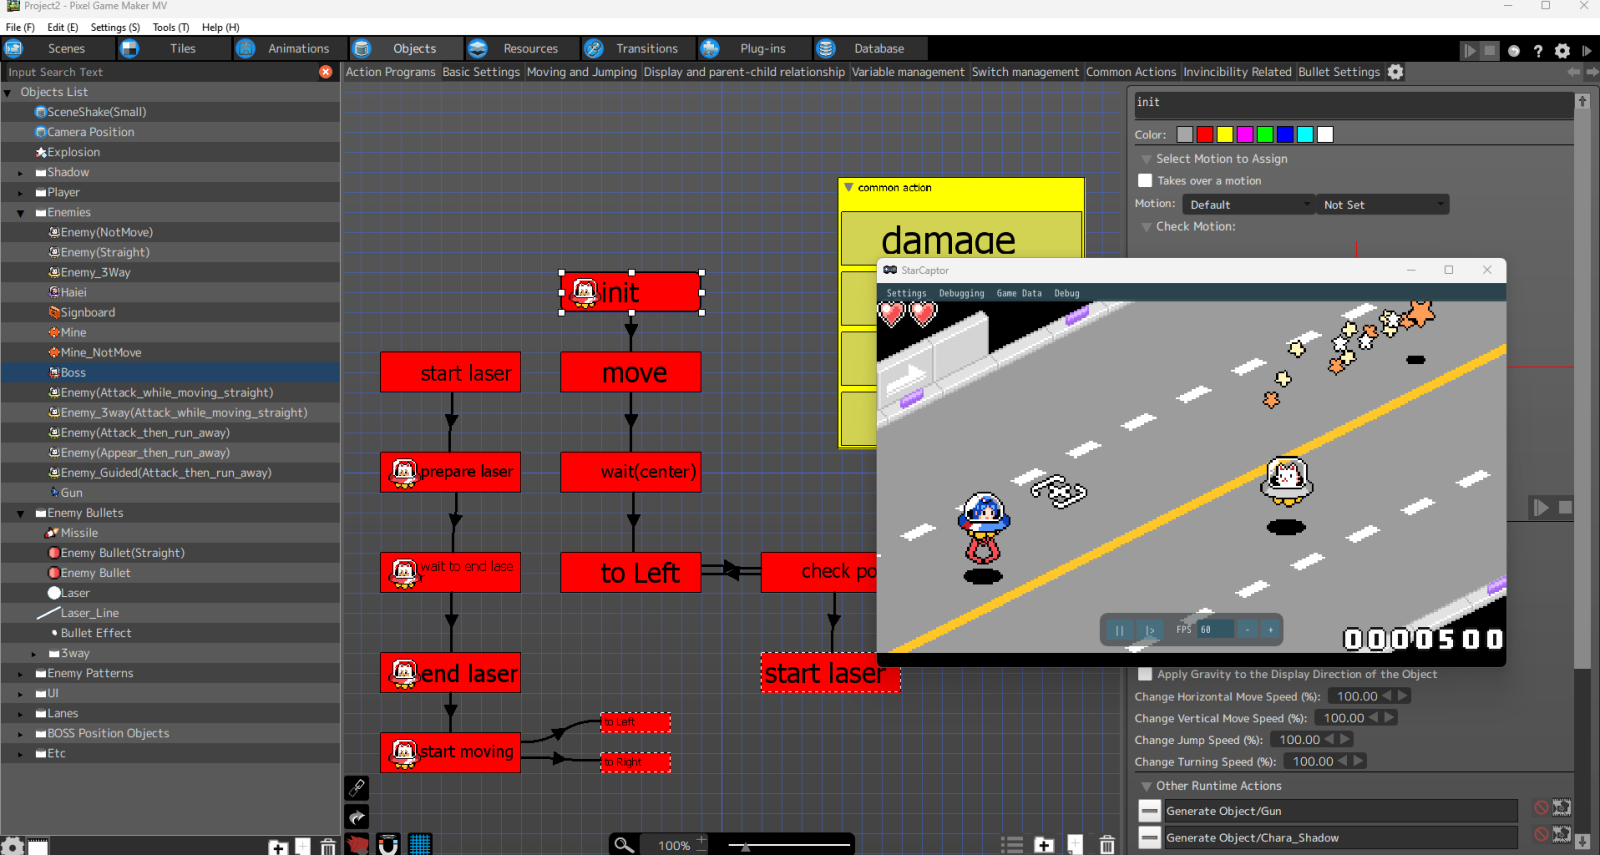Delete selected object with trash icon

pos(328,847)
